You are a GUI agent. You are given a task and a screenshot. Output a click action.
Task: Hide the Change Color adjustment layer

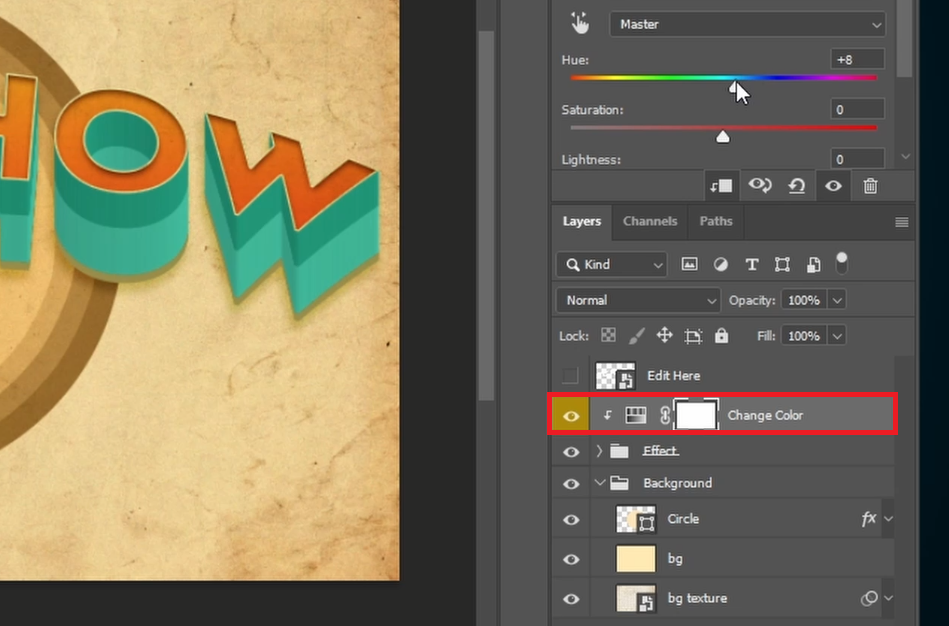571,415
